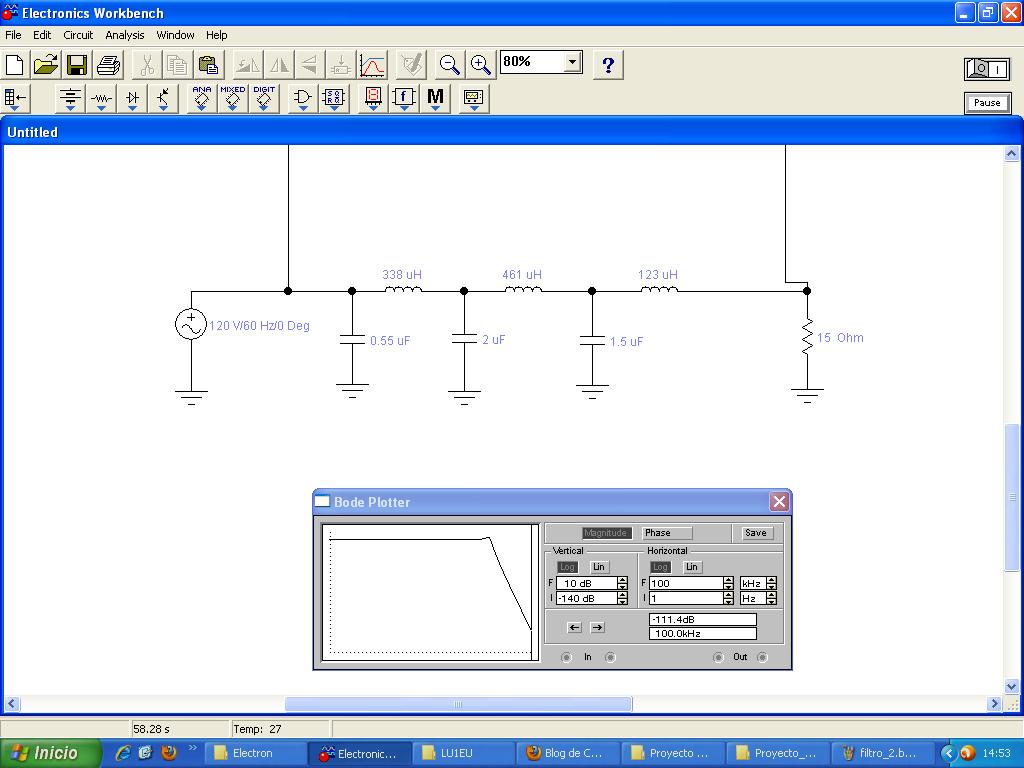1024x768 pixels.
Task: Select the In node radio on Bode Plotter
Action: 567,657
